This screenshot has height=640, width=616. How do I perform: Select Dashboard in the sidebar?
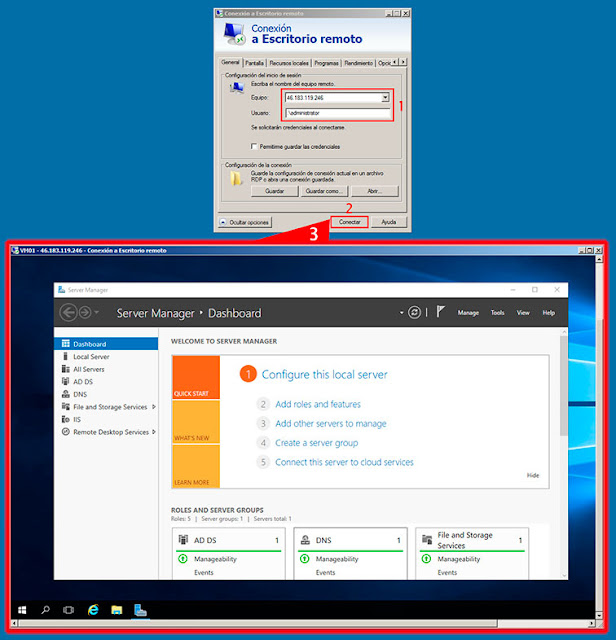coord(106,344)
